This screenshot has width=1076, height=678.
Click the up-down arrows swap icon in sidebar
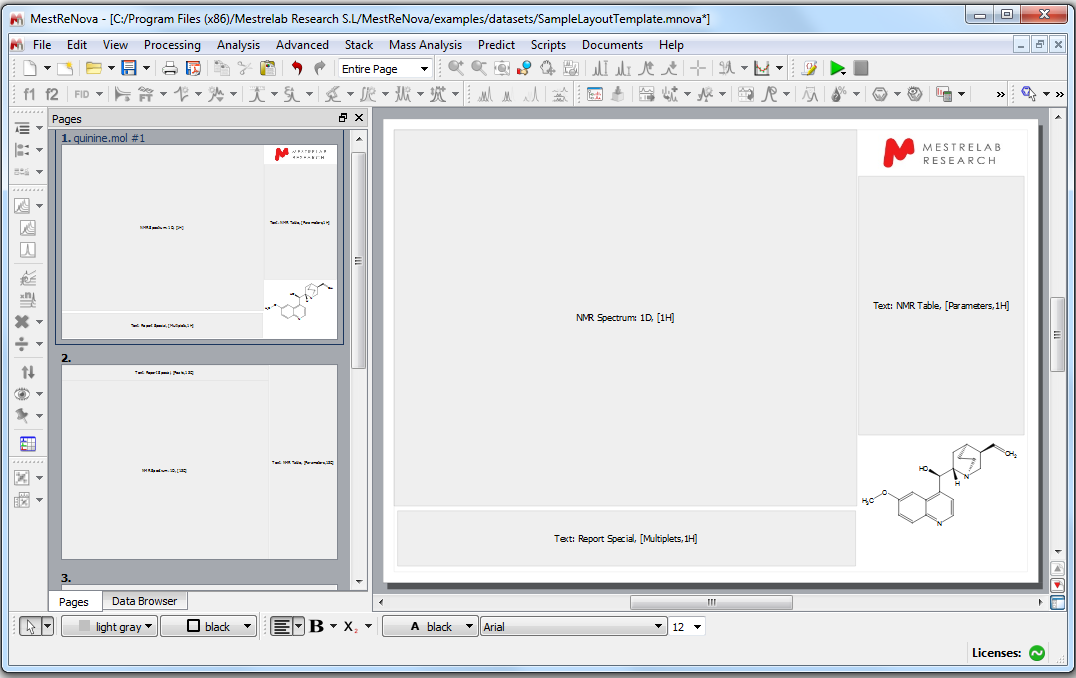[27, 372]
